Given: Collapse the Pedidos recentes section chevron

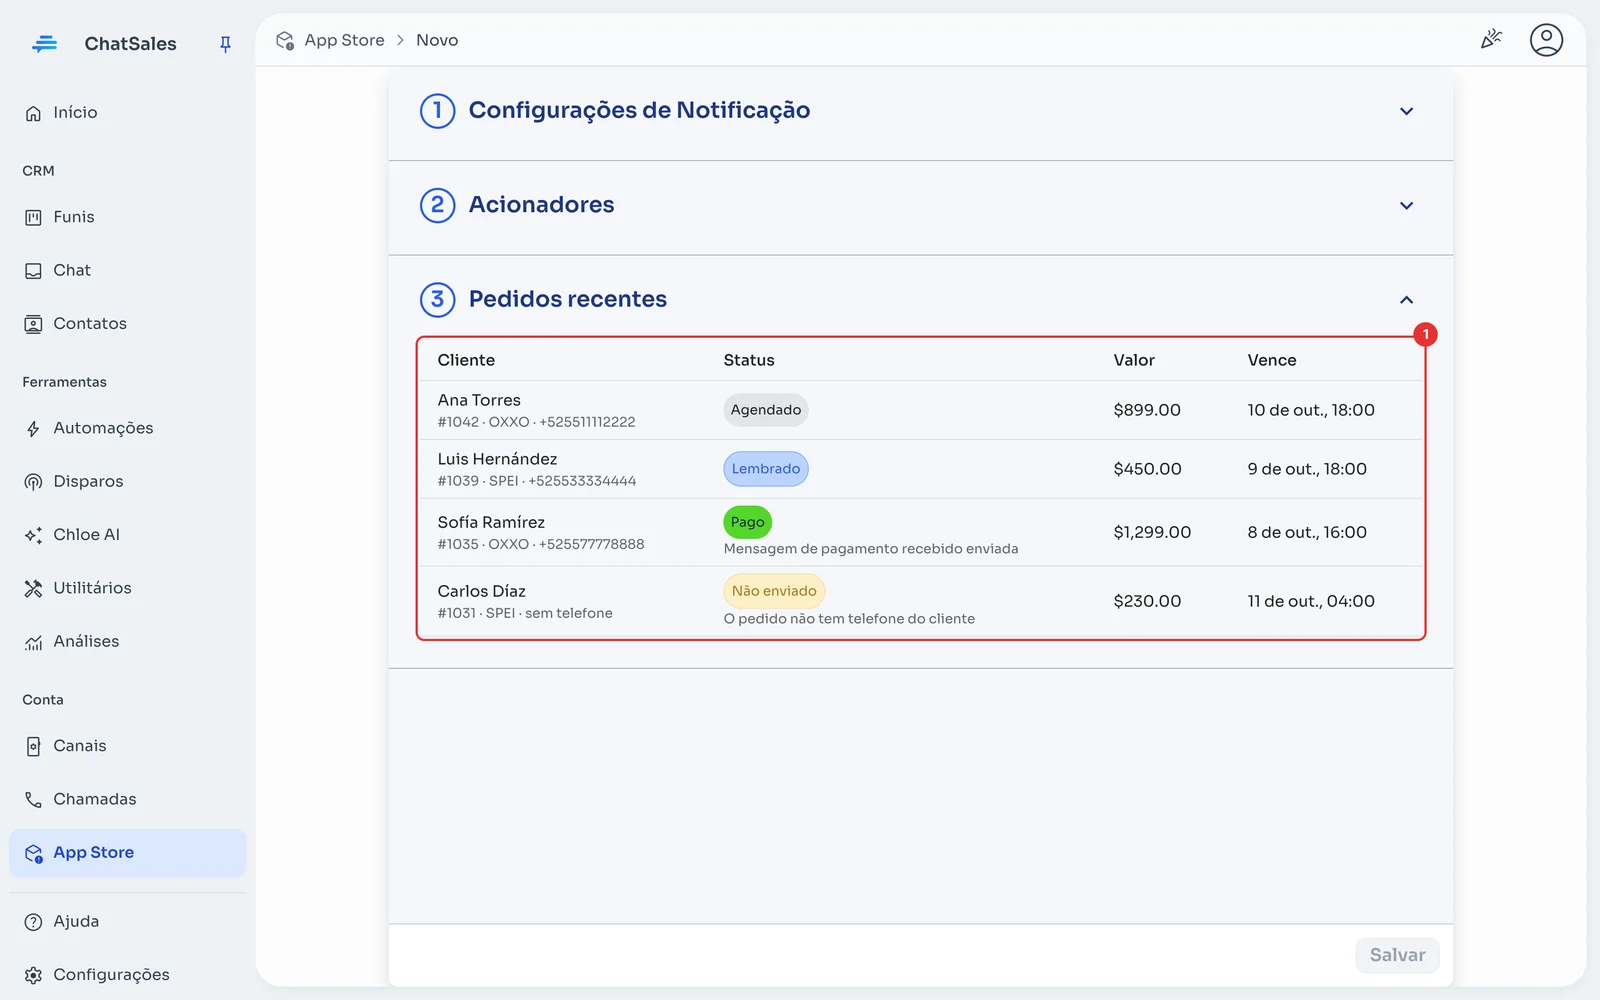Looking at the screenshot, I should (1406, 300).
